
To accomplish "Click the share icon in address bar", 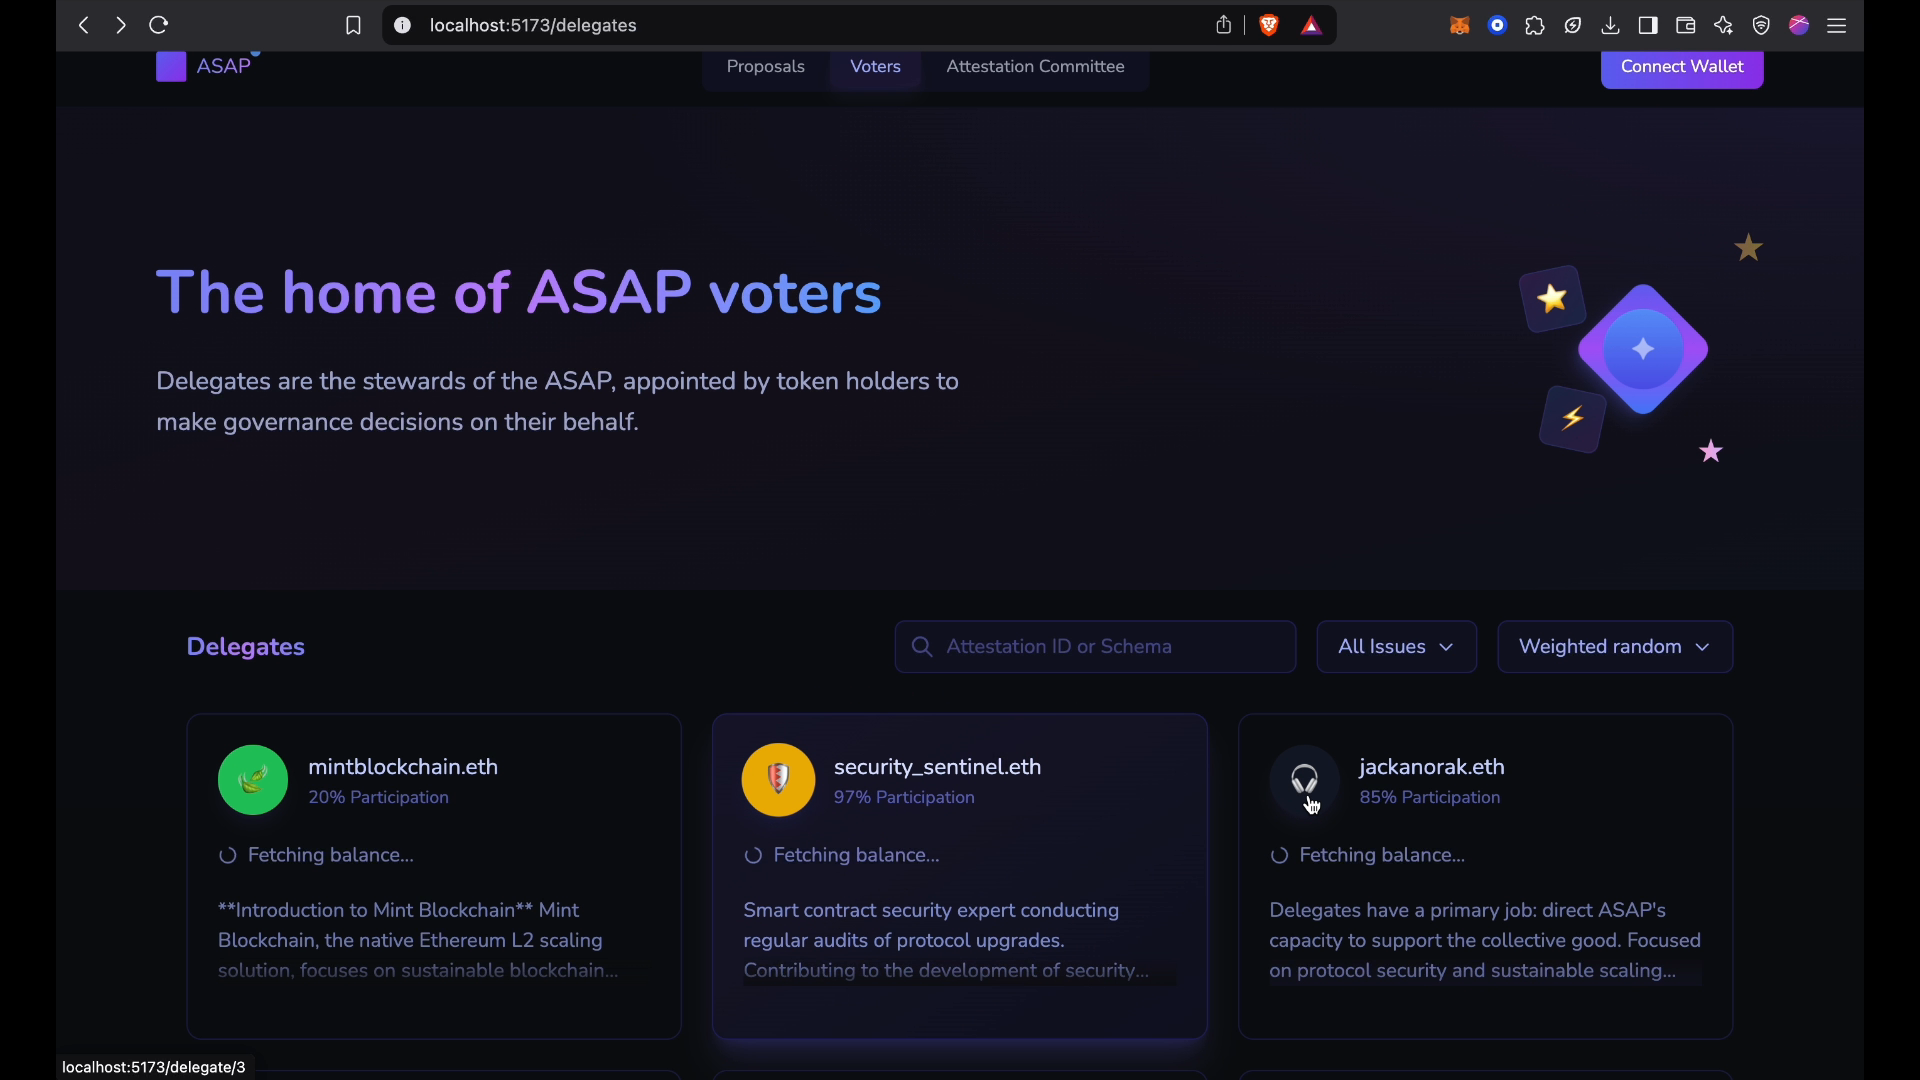I will (1224, 25).
